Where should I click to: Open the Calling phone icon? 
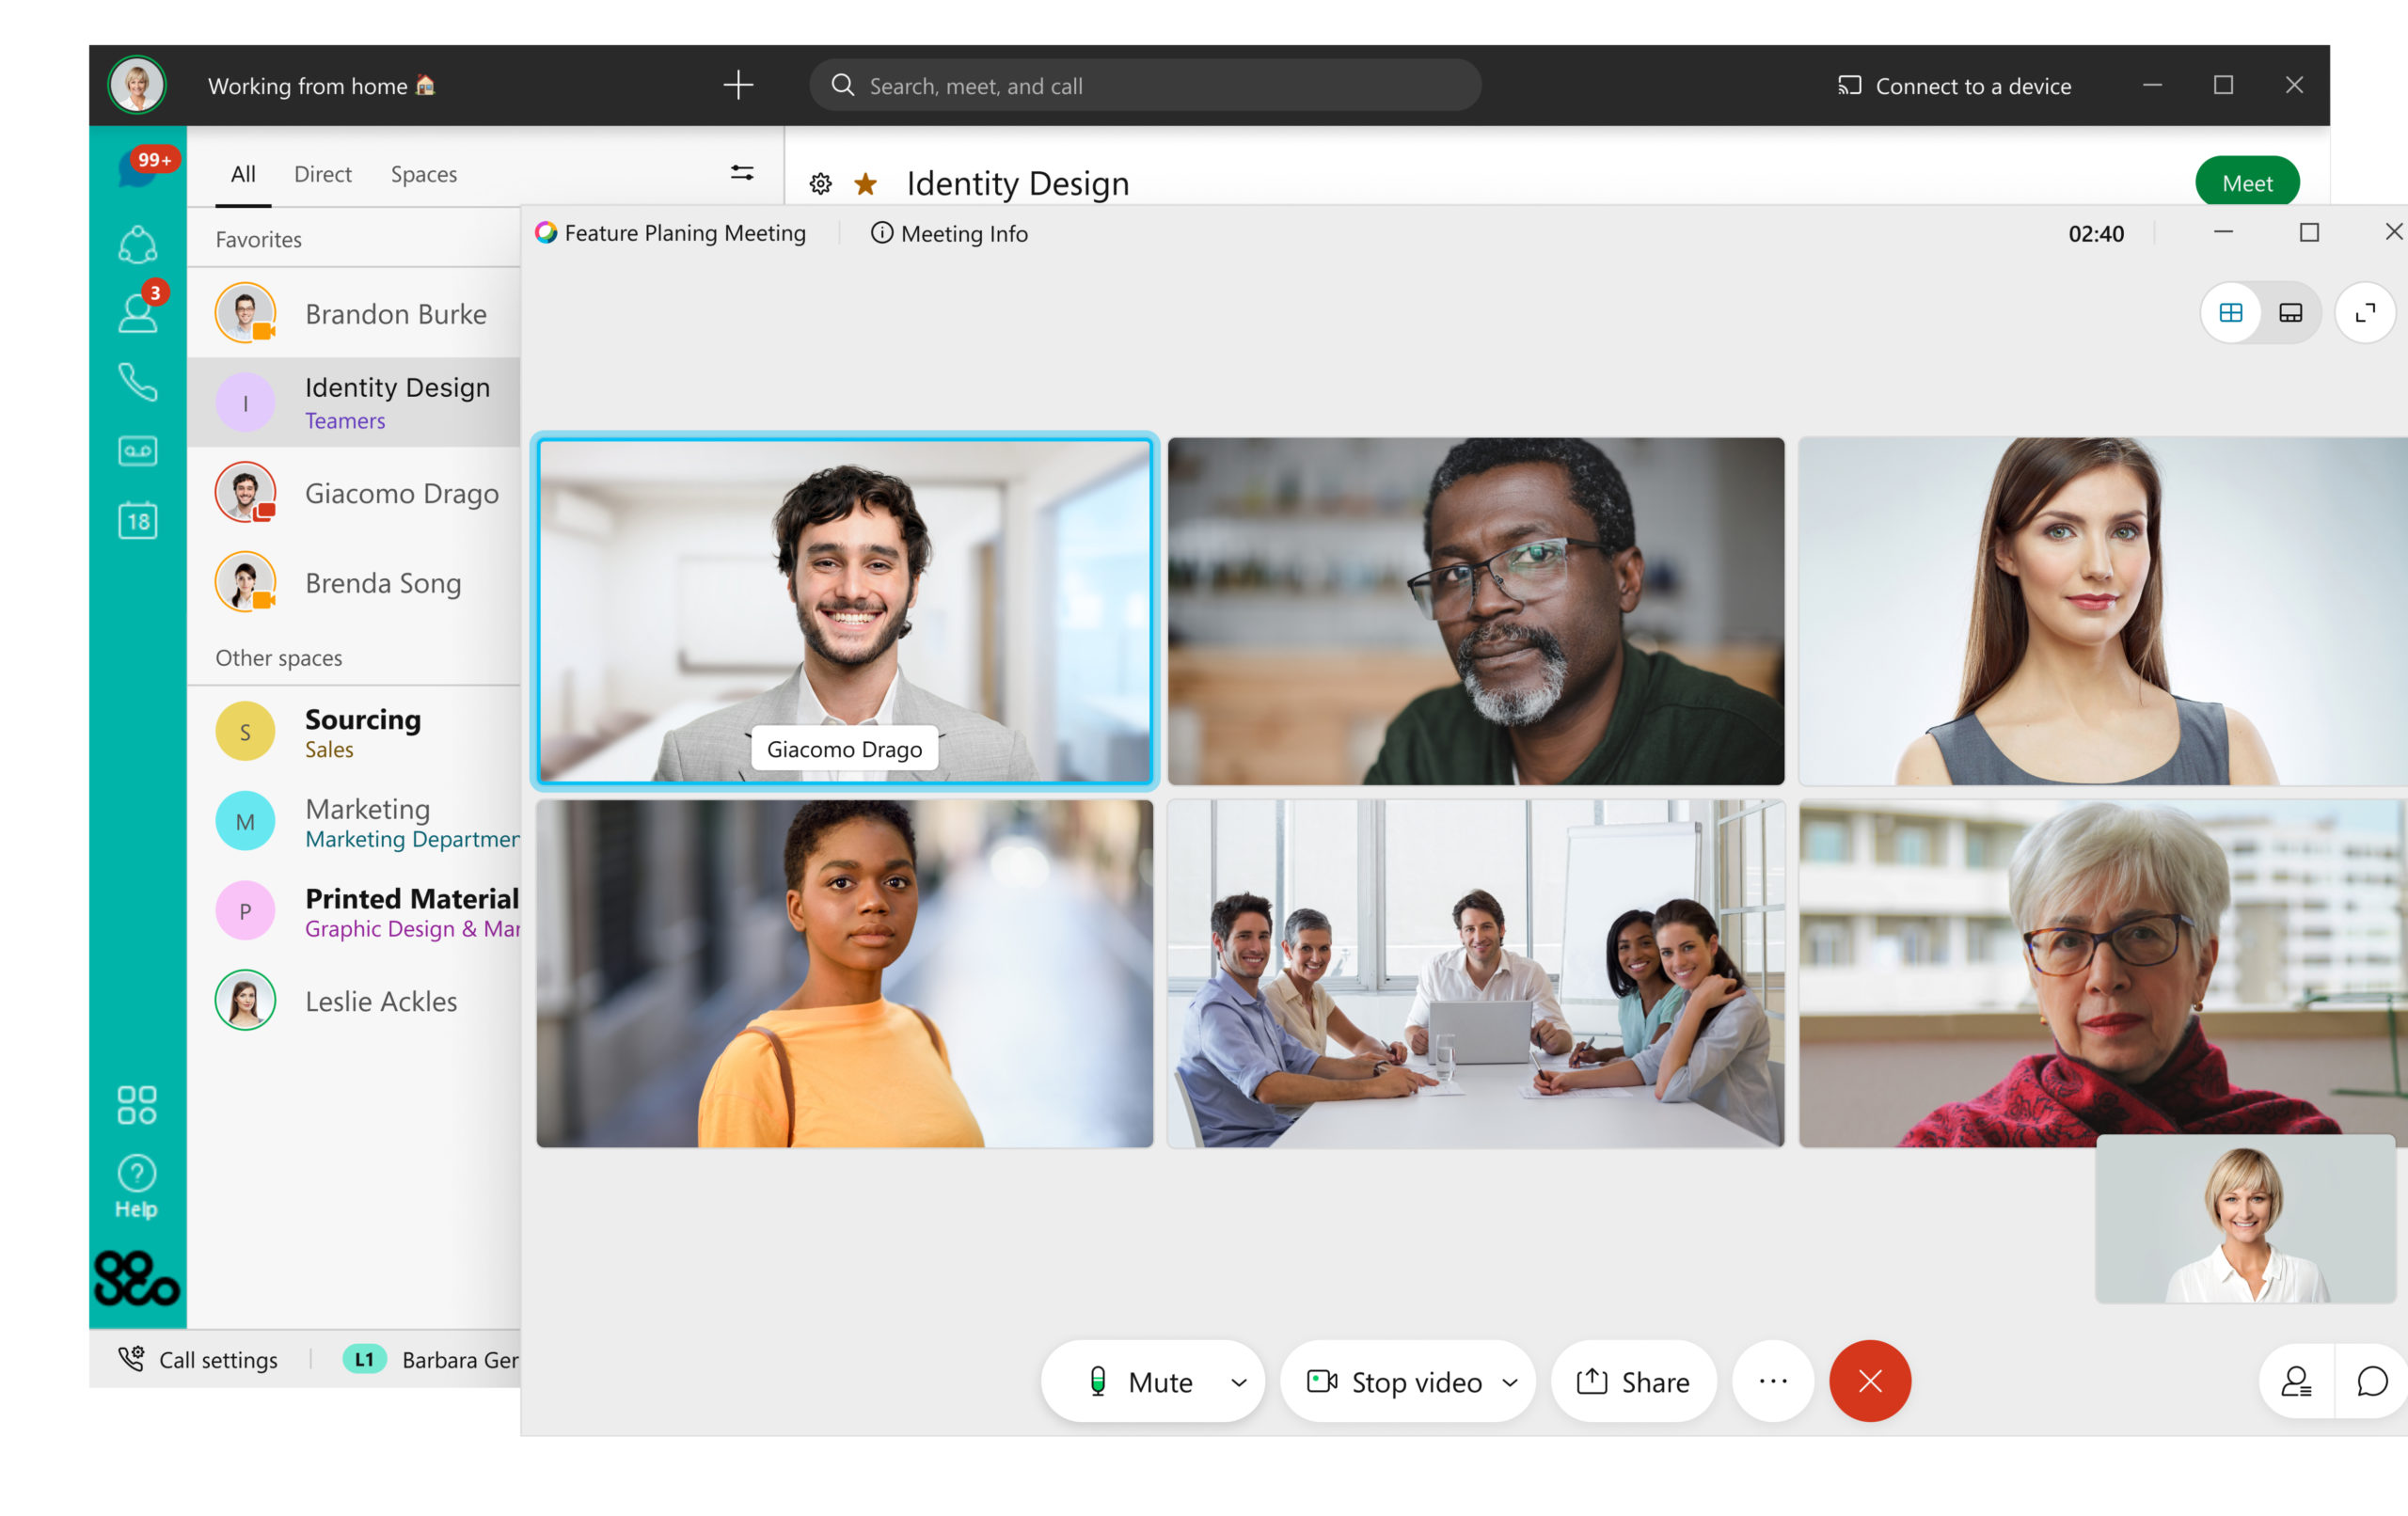(138, 383)
